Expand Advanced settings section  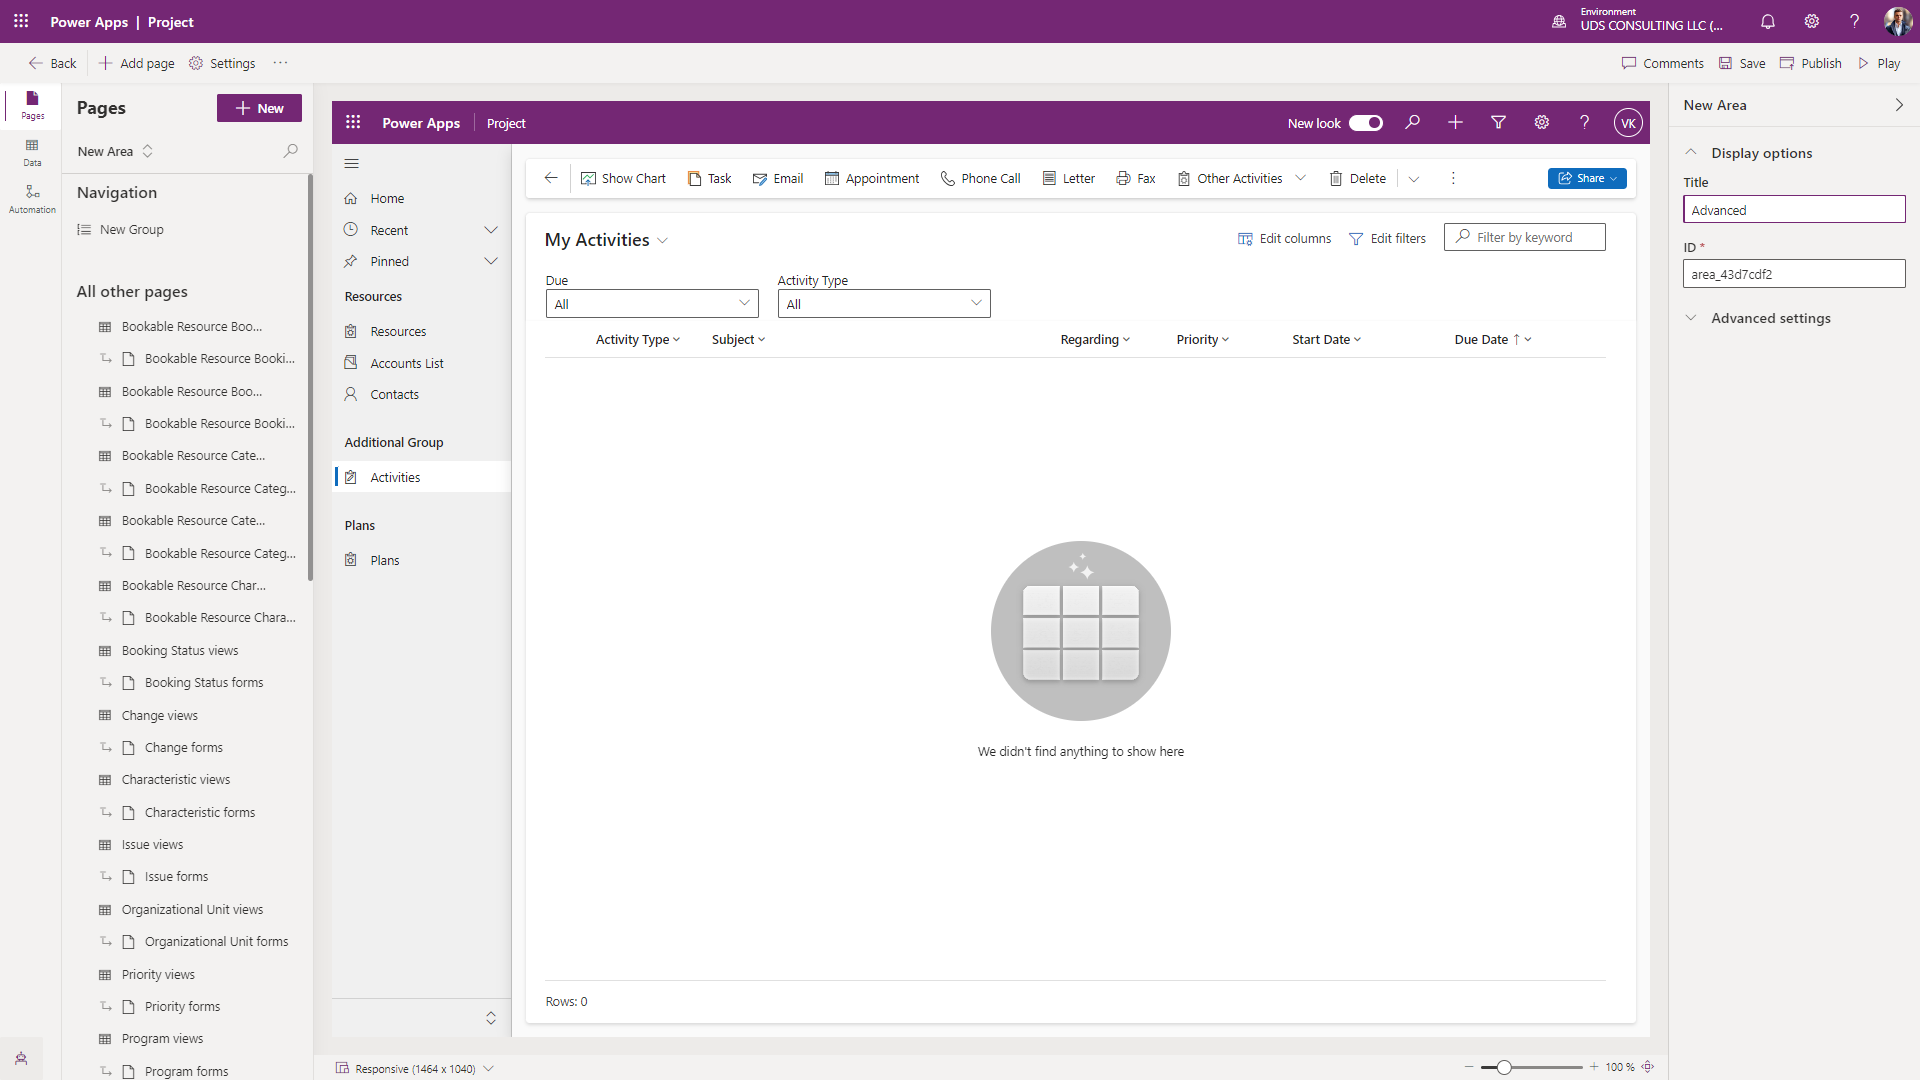point(1691,318)
